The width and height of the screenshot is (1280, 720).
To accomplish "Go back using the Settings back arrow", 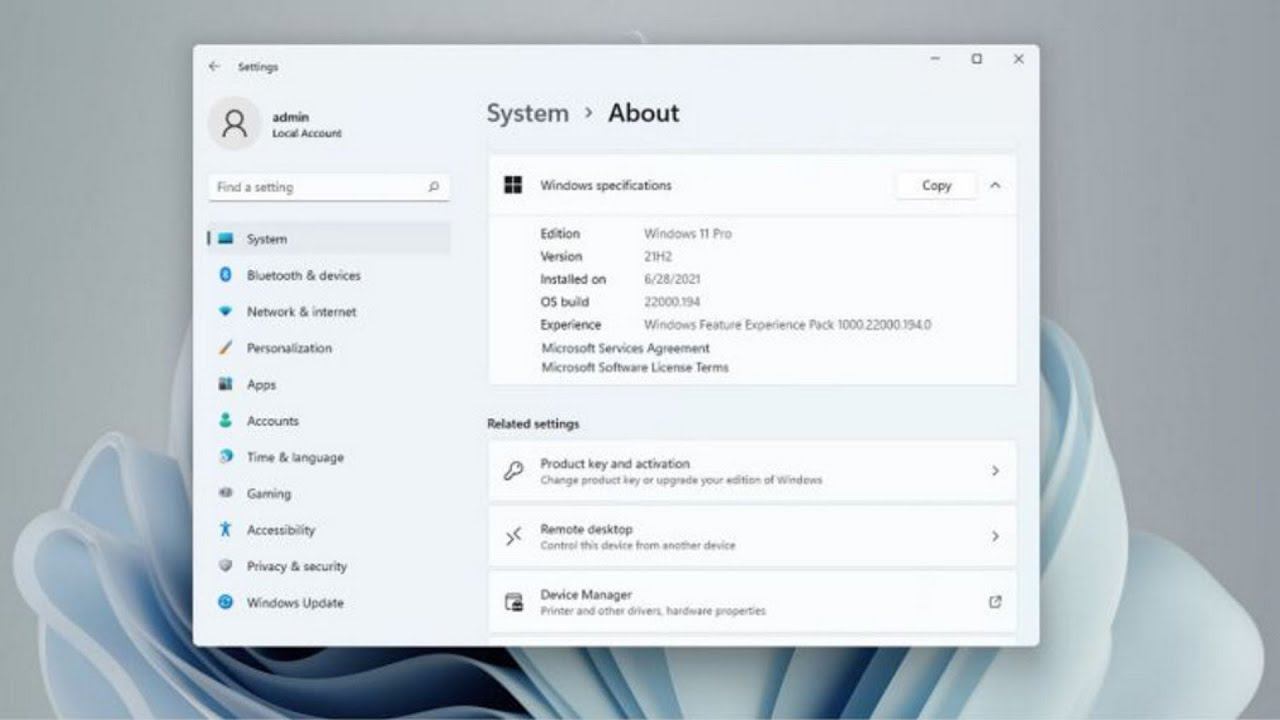I will coord(214,66).
